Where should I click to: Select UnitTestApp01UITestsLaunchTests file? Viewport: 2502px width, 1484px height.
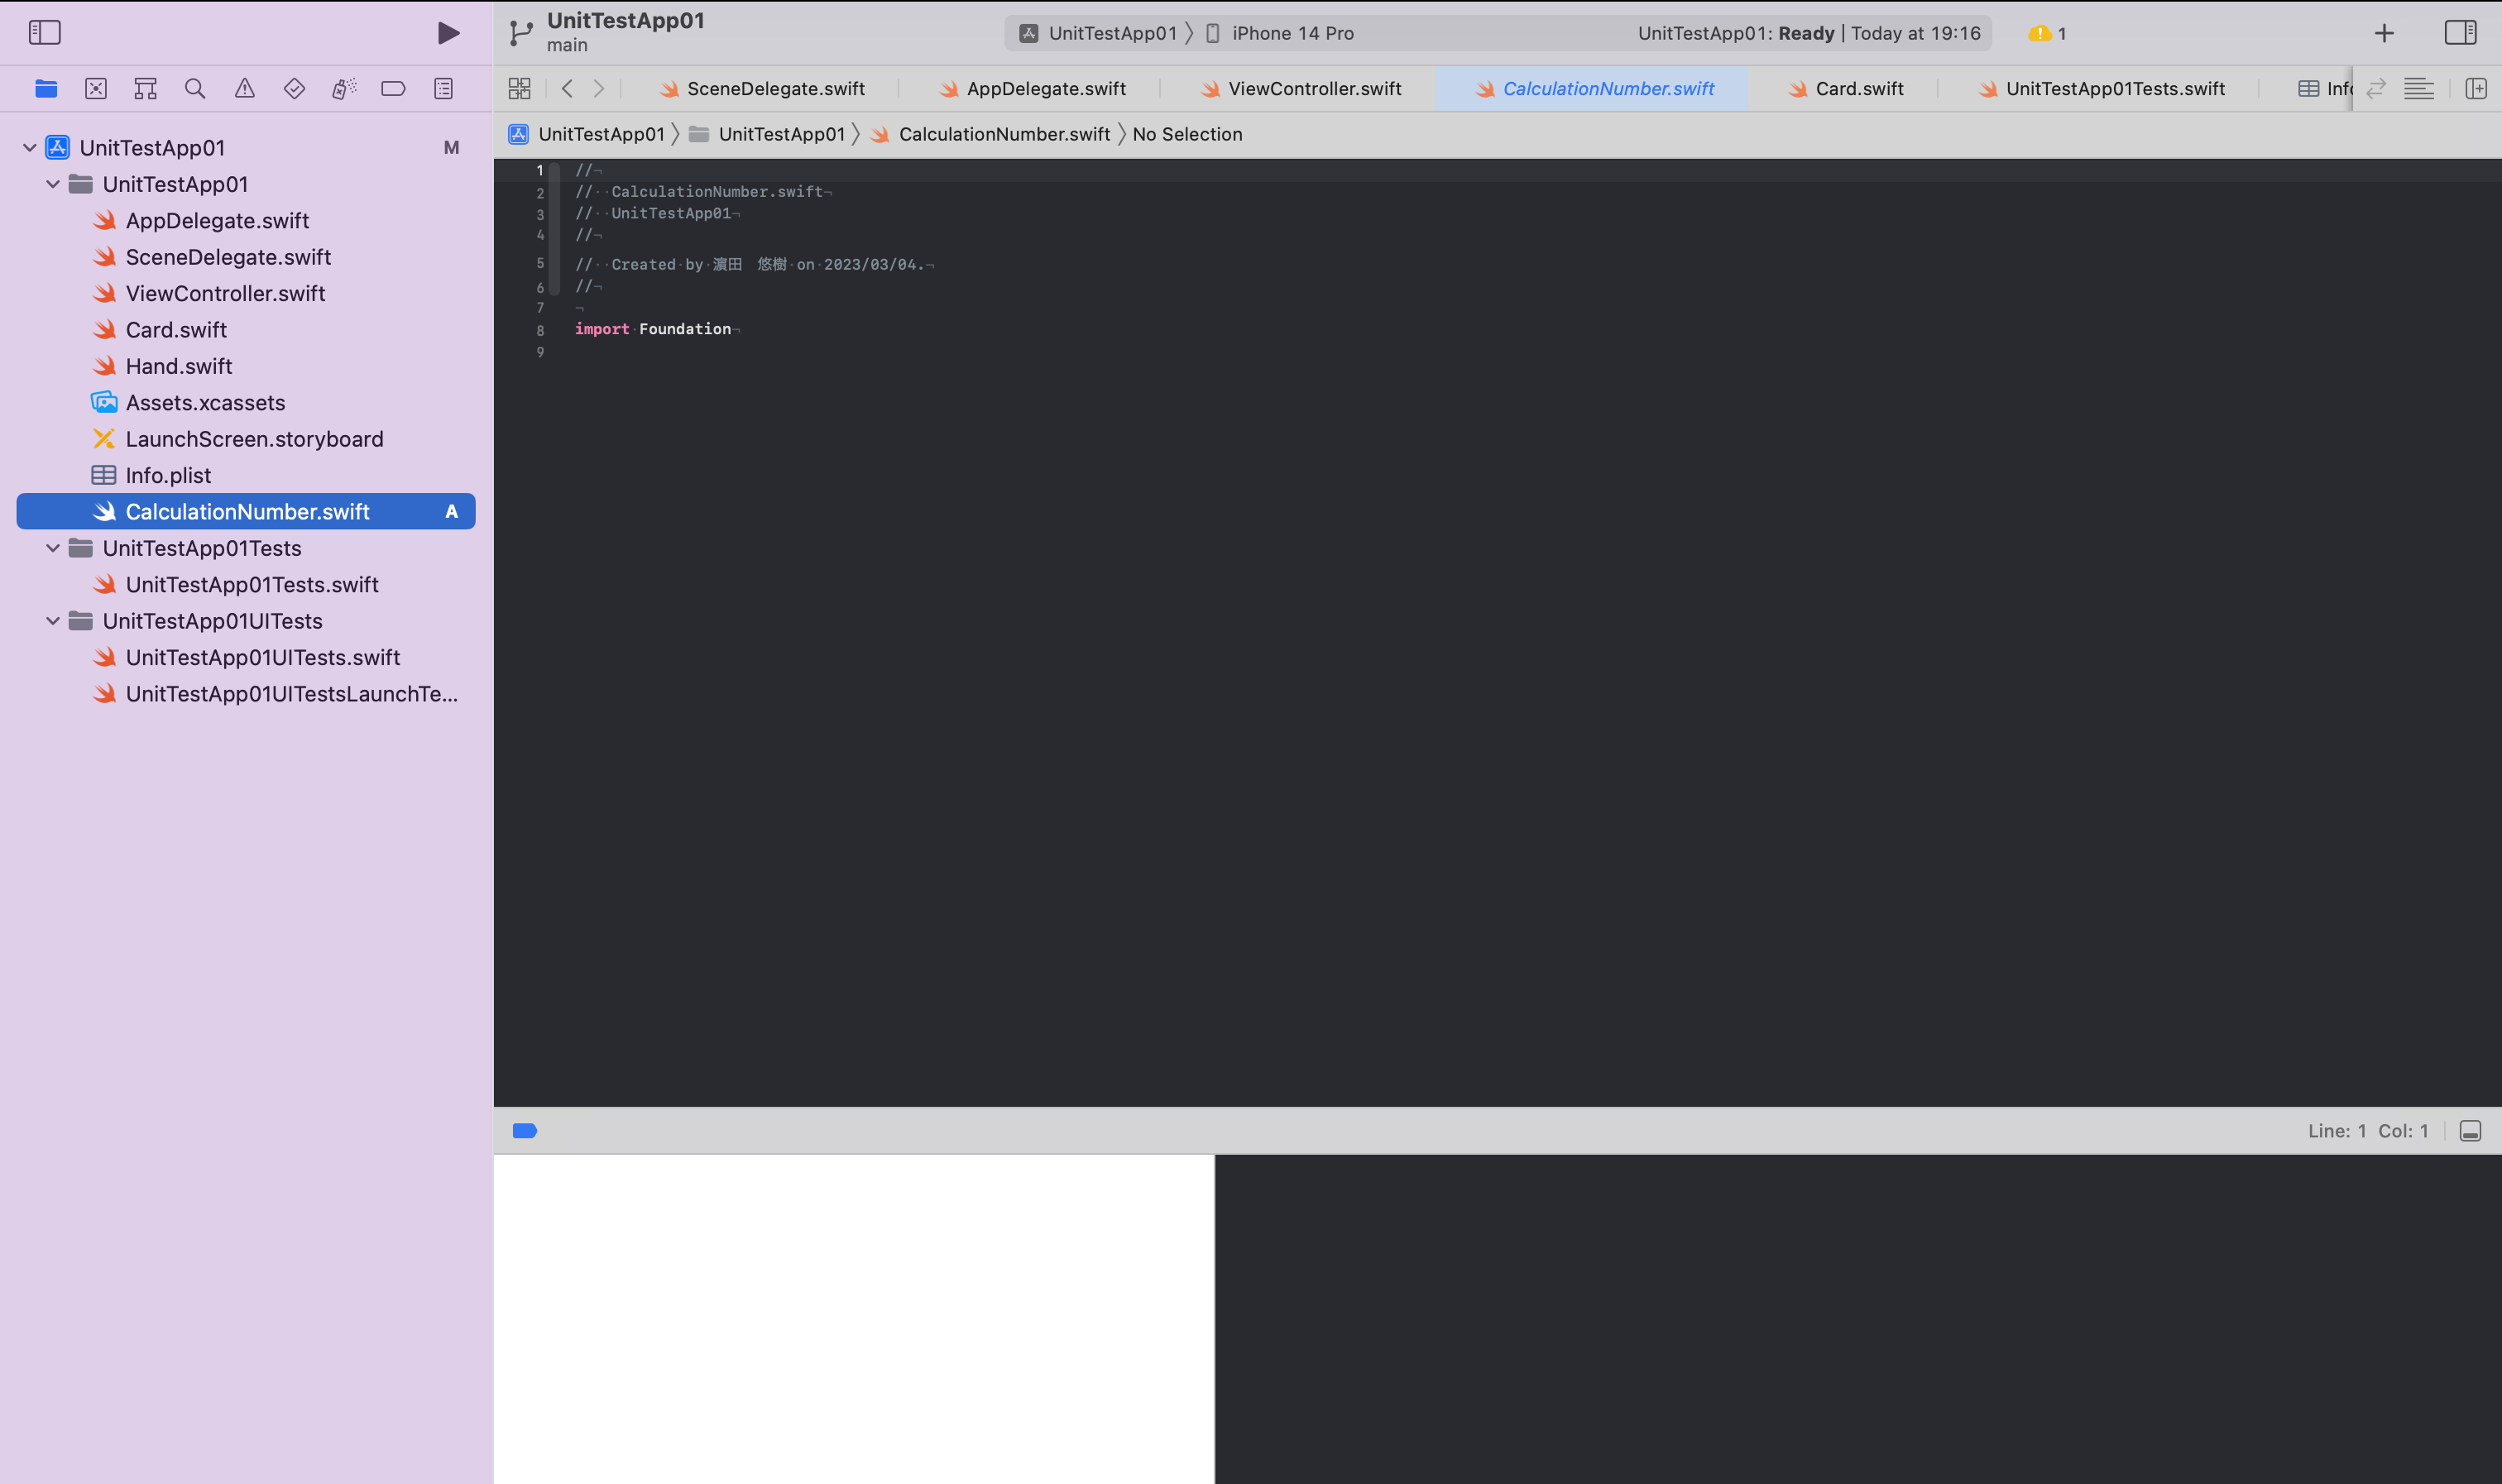pyautogui.click(x=246, y=694)
